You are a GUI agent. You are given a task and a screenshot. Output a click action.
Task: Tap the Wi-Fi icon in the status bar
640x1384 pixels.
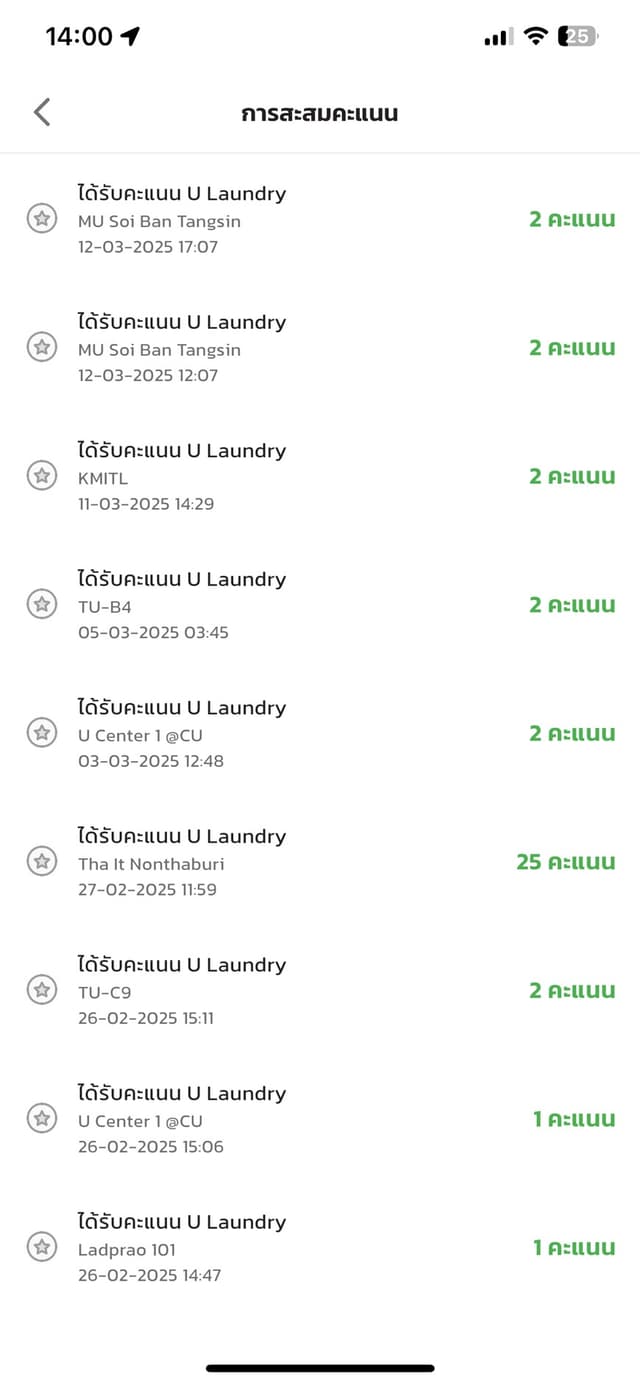point(536,33)
